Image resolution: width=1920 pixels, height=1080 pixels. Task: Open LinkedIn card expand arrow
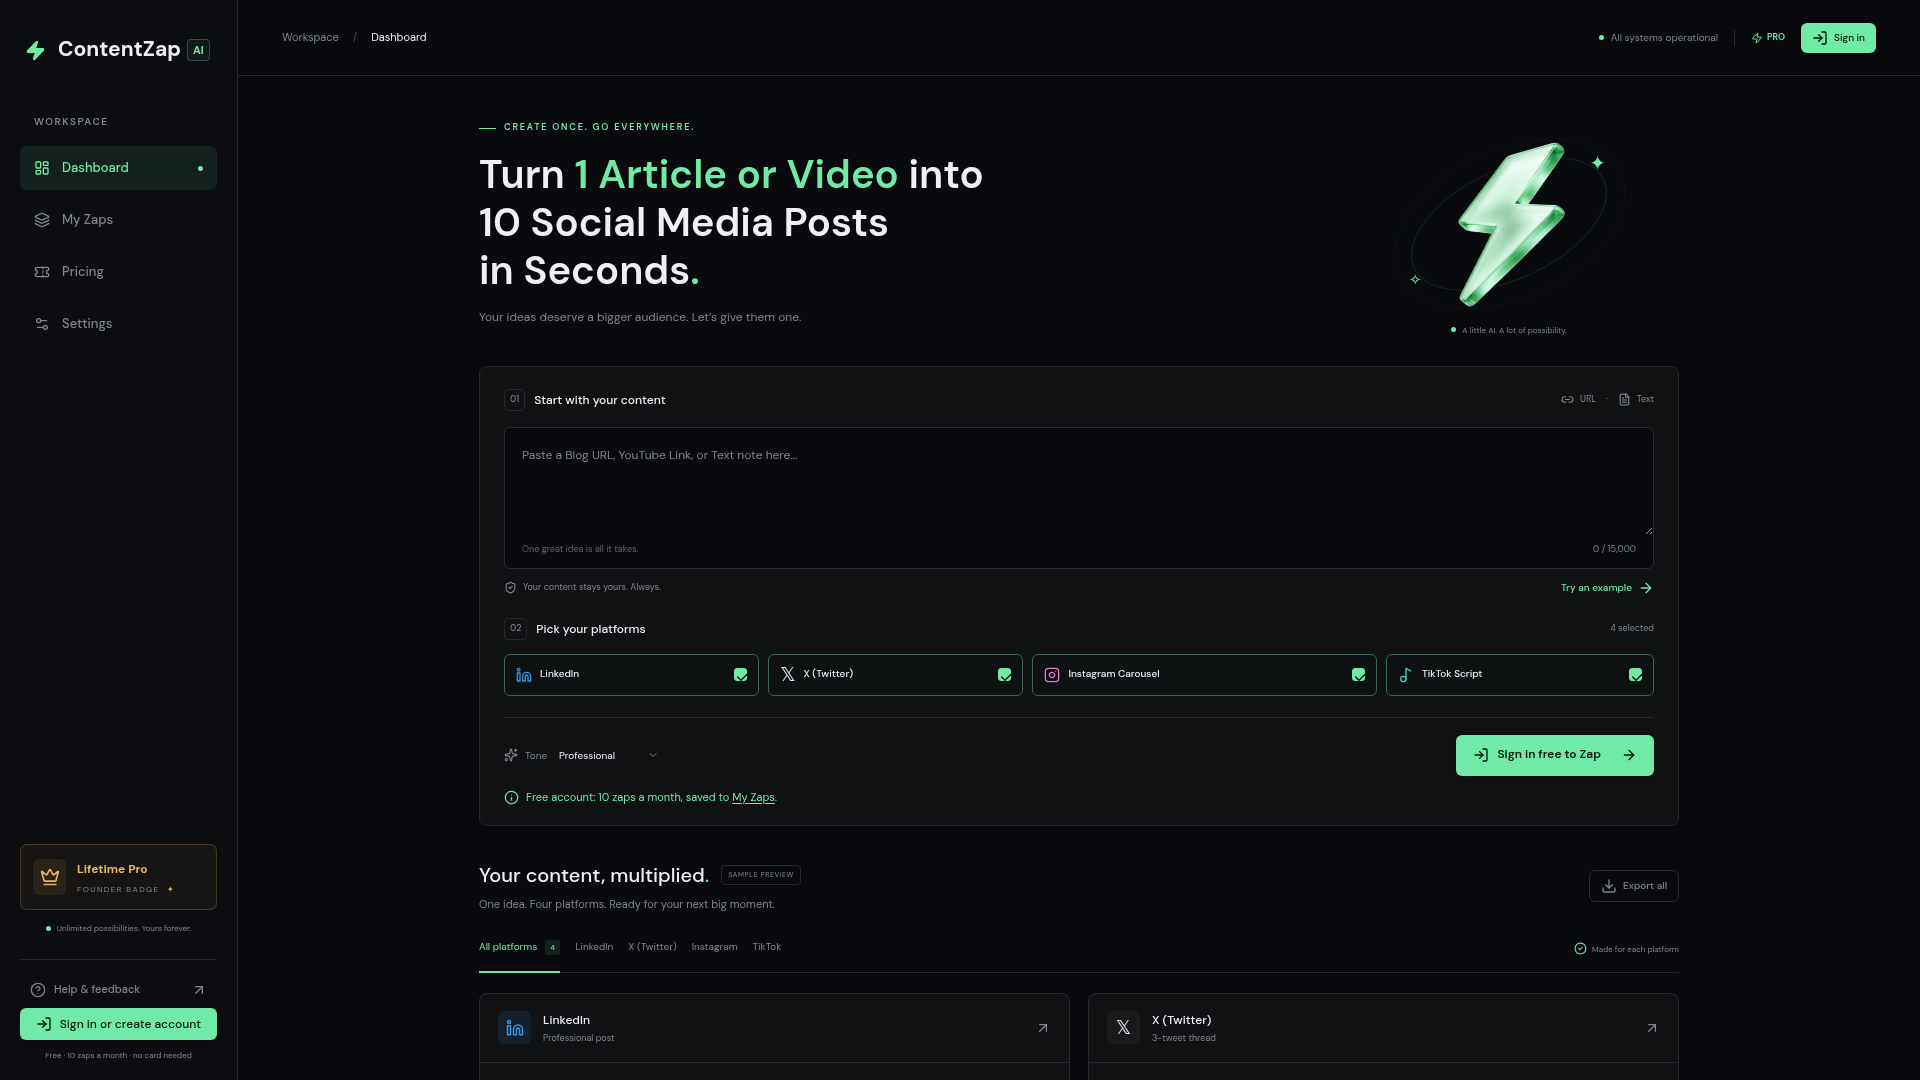[x=1043, y=1028]
